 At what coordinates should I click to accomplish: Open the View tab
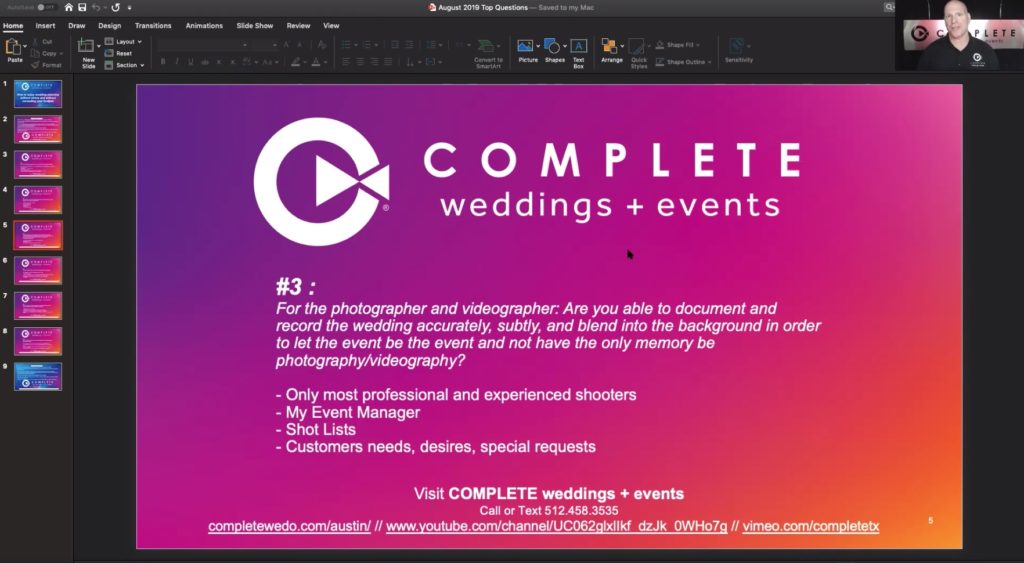(331, 26)
